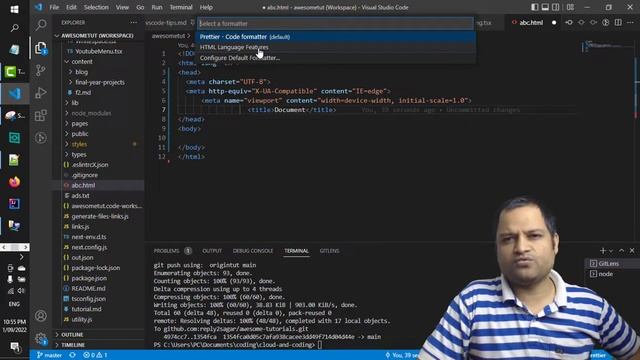Toggle primary side bar layout icon
The height and width of the screenshot is (360, 640).
click(x=535, y=7)
